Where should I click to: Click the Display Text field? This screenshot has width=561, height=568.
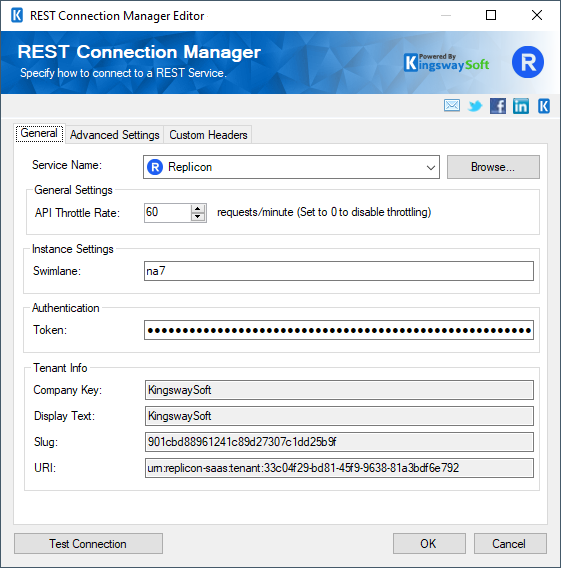[339, 416]
